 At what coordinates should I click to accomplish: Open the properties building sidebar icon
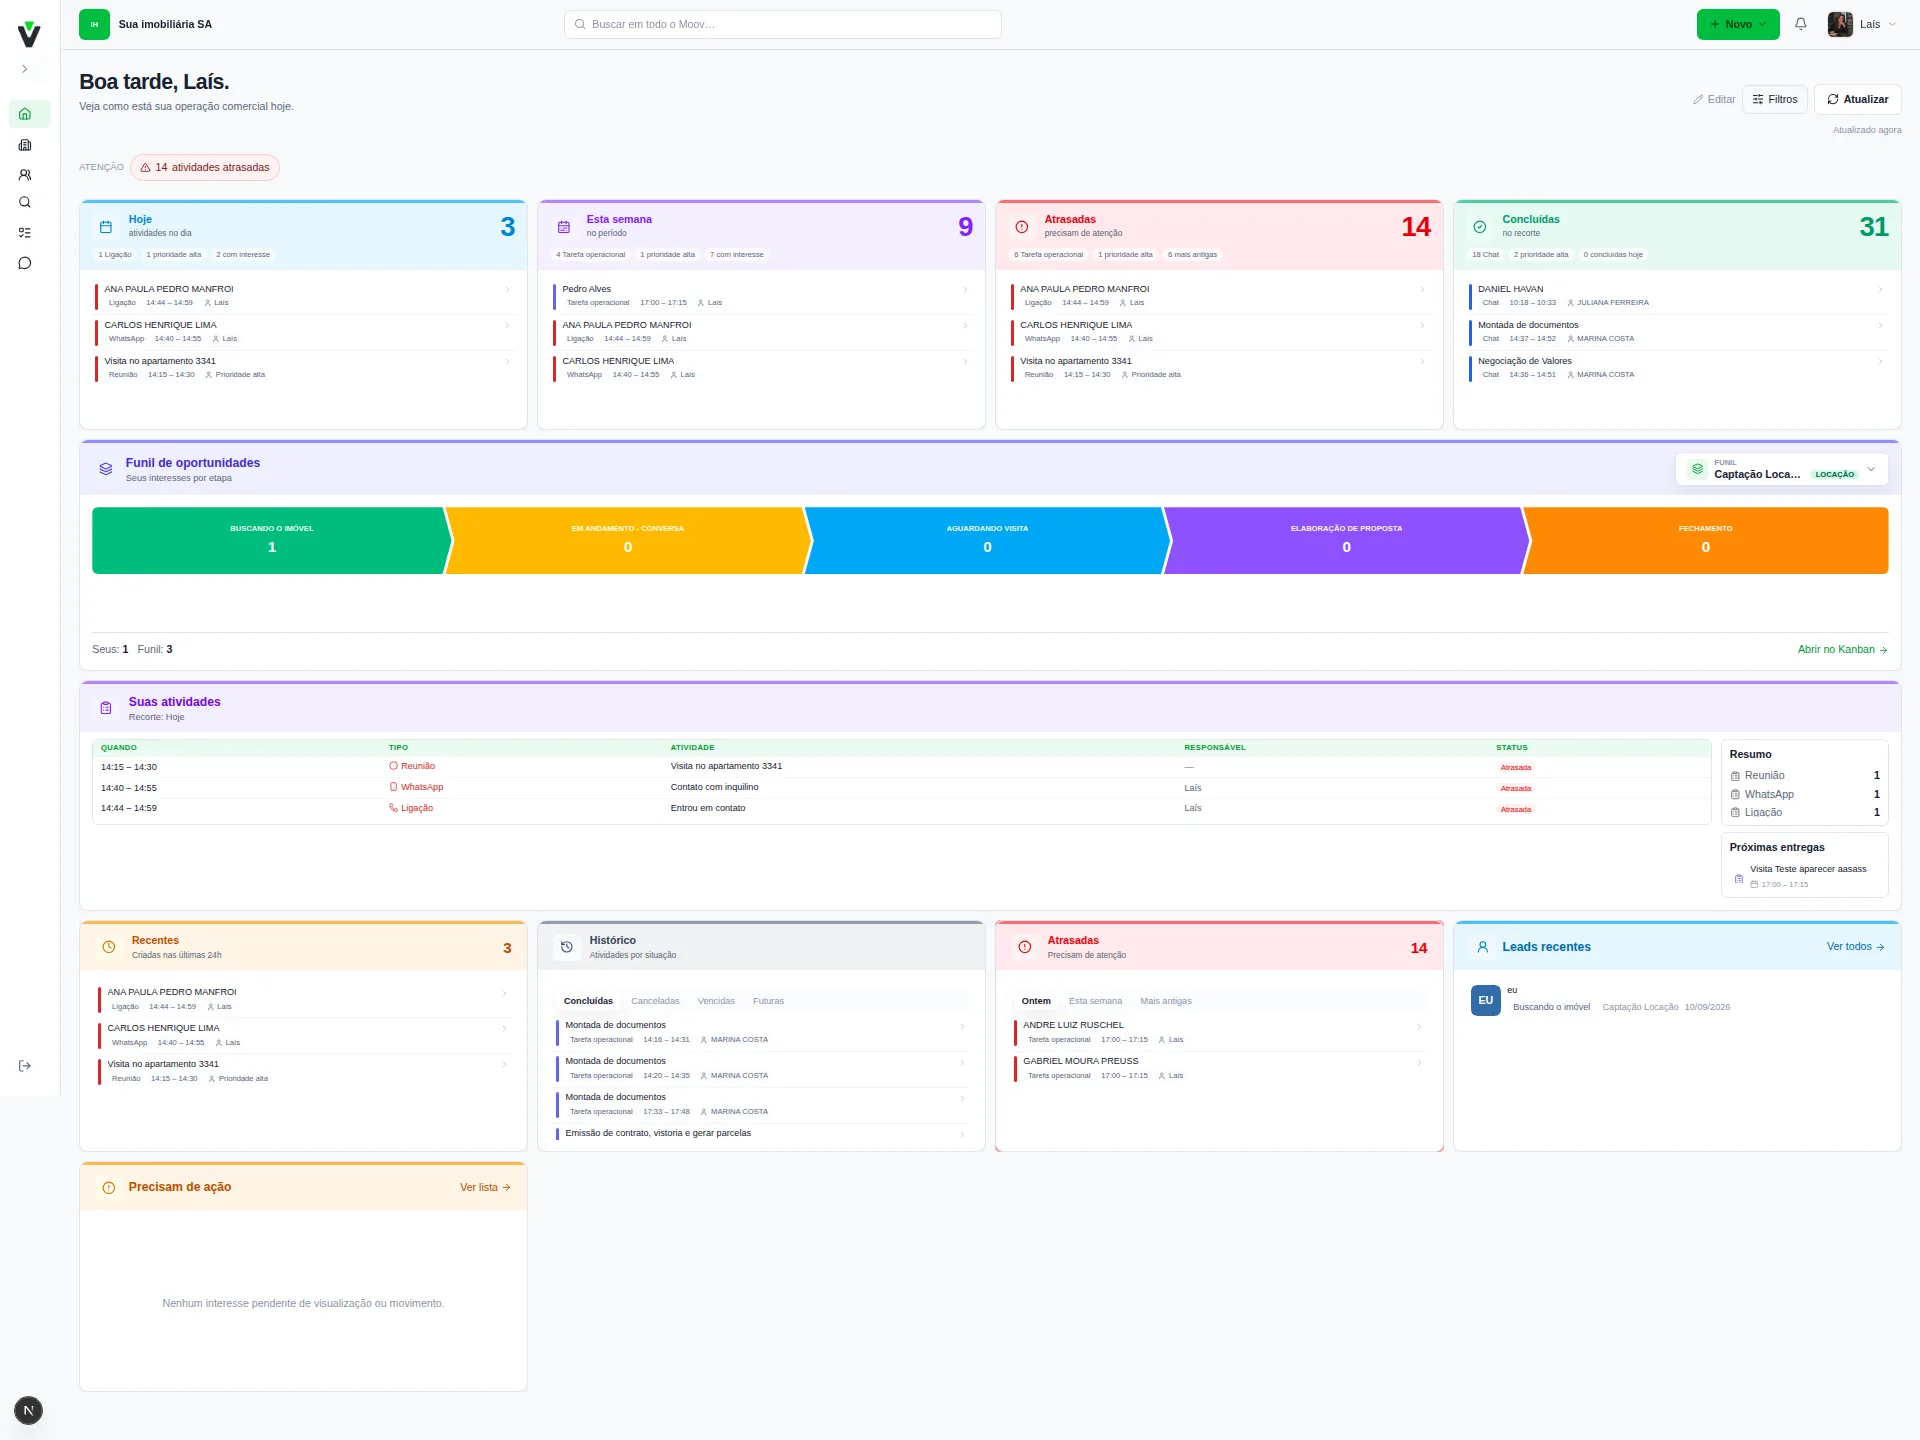(x=25, y=145)
